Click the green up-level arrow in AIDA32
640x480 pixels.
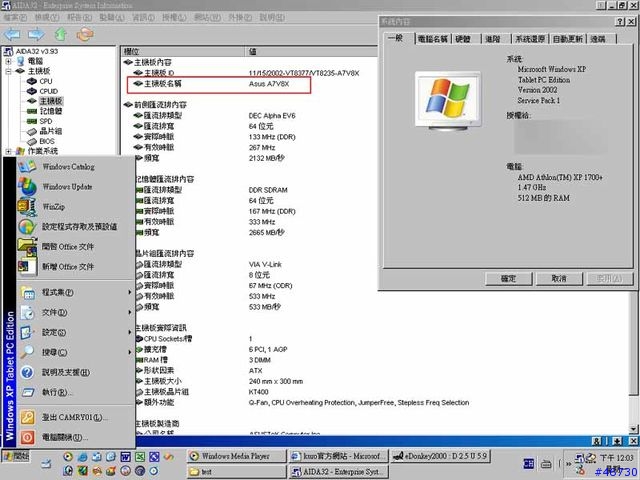point(61,34)
